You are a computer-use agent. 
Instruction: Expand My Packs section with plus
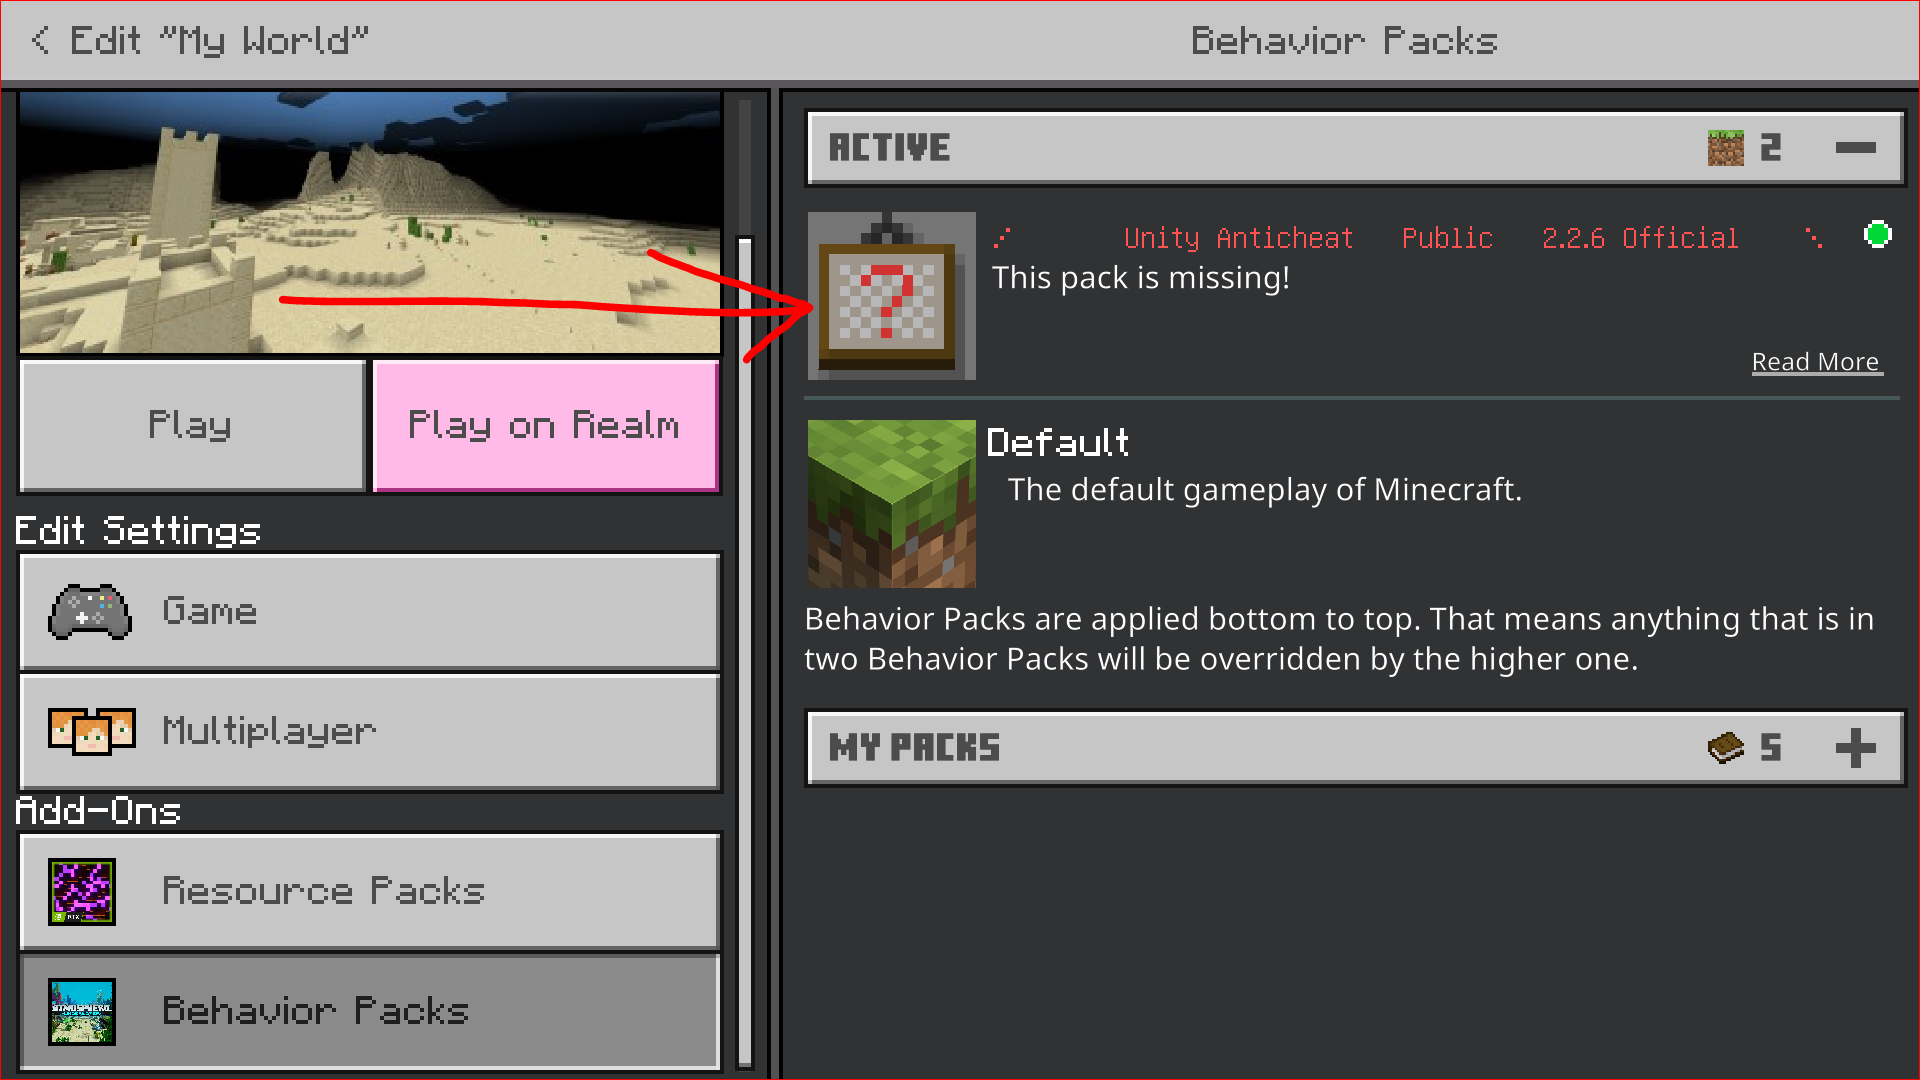(x=1855, y=747)
